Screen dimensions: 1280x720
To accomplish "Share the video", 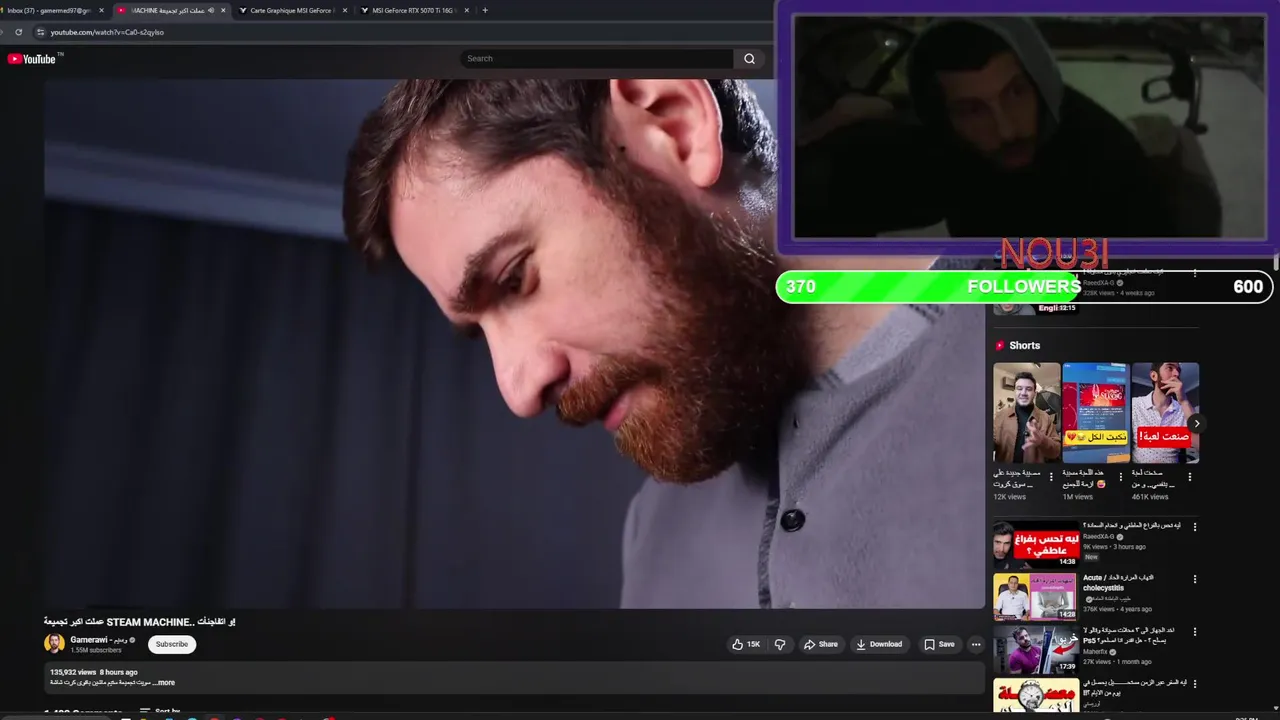I will (x=821, y=644).
